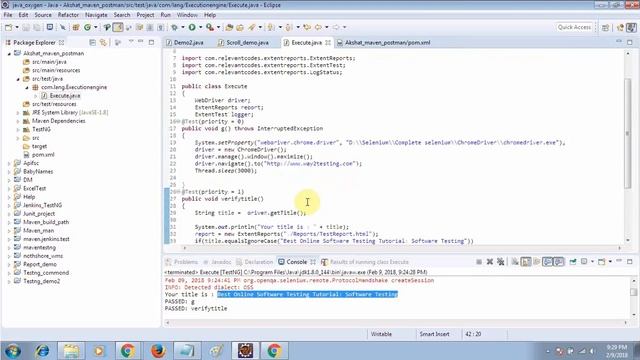Open Package Explorer View Menu triangle
Viewport: 640px width, 360px height.
click(131, 42)
